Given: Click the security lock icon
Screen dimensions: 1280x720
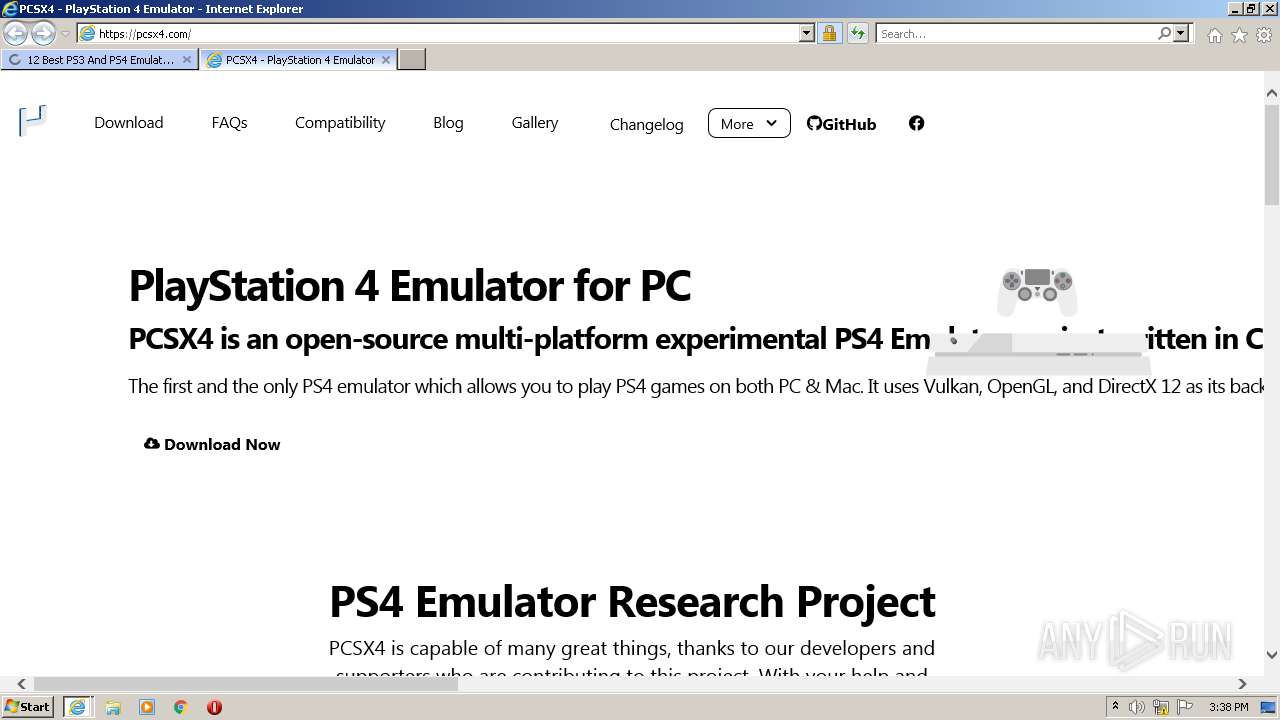Looking at the screenshot, I should pyautogui.click(x=829, y=33).
